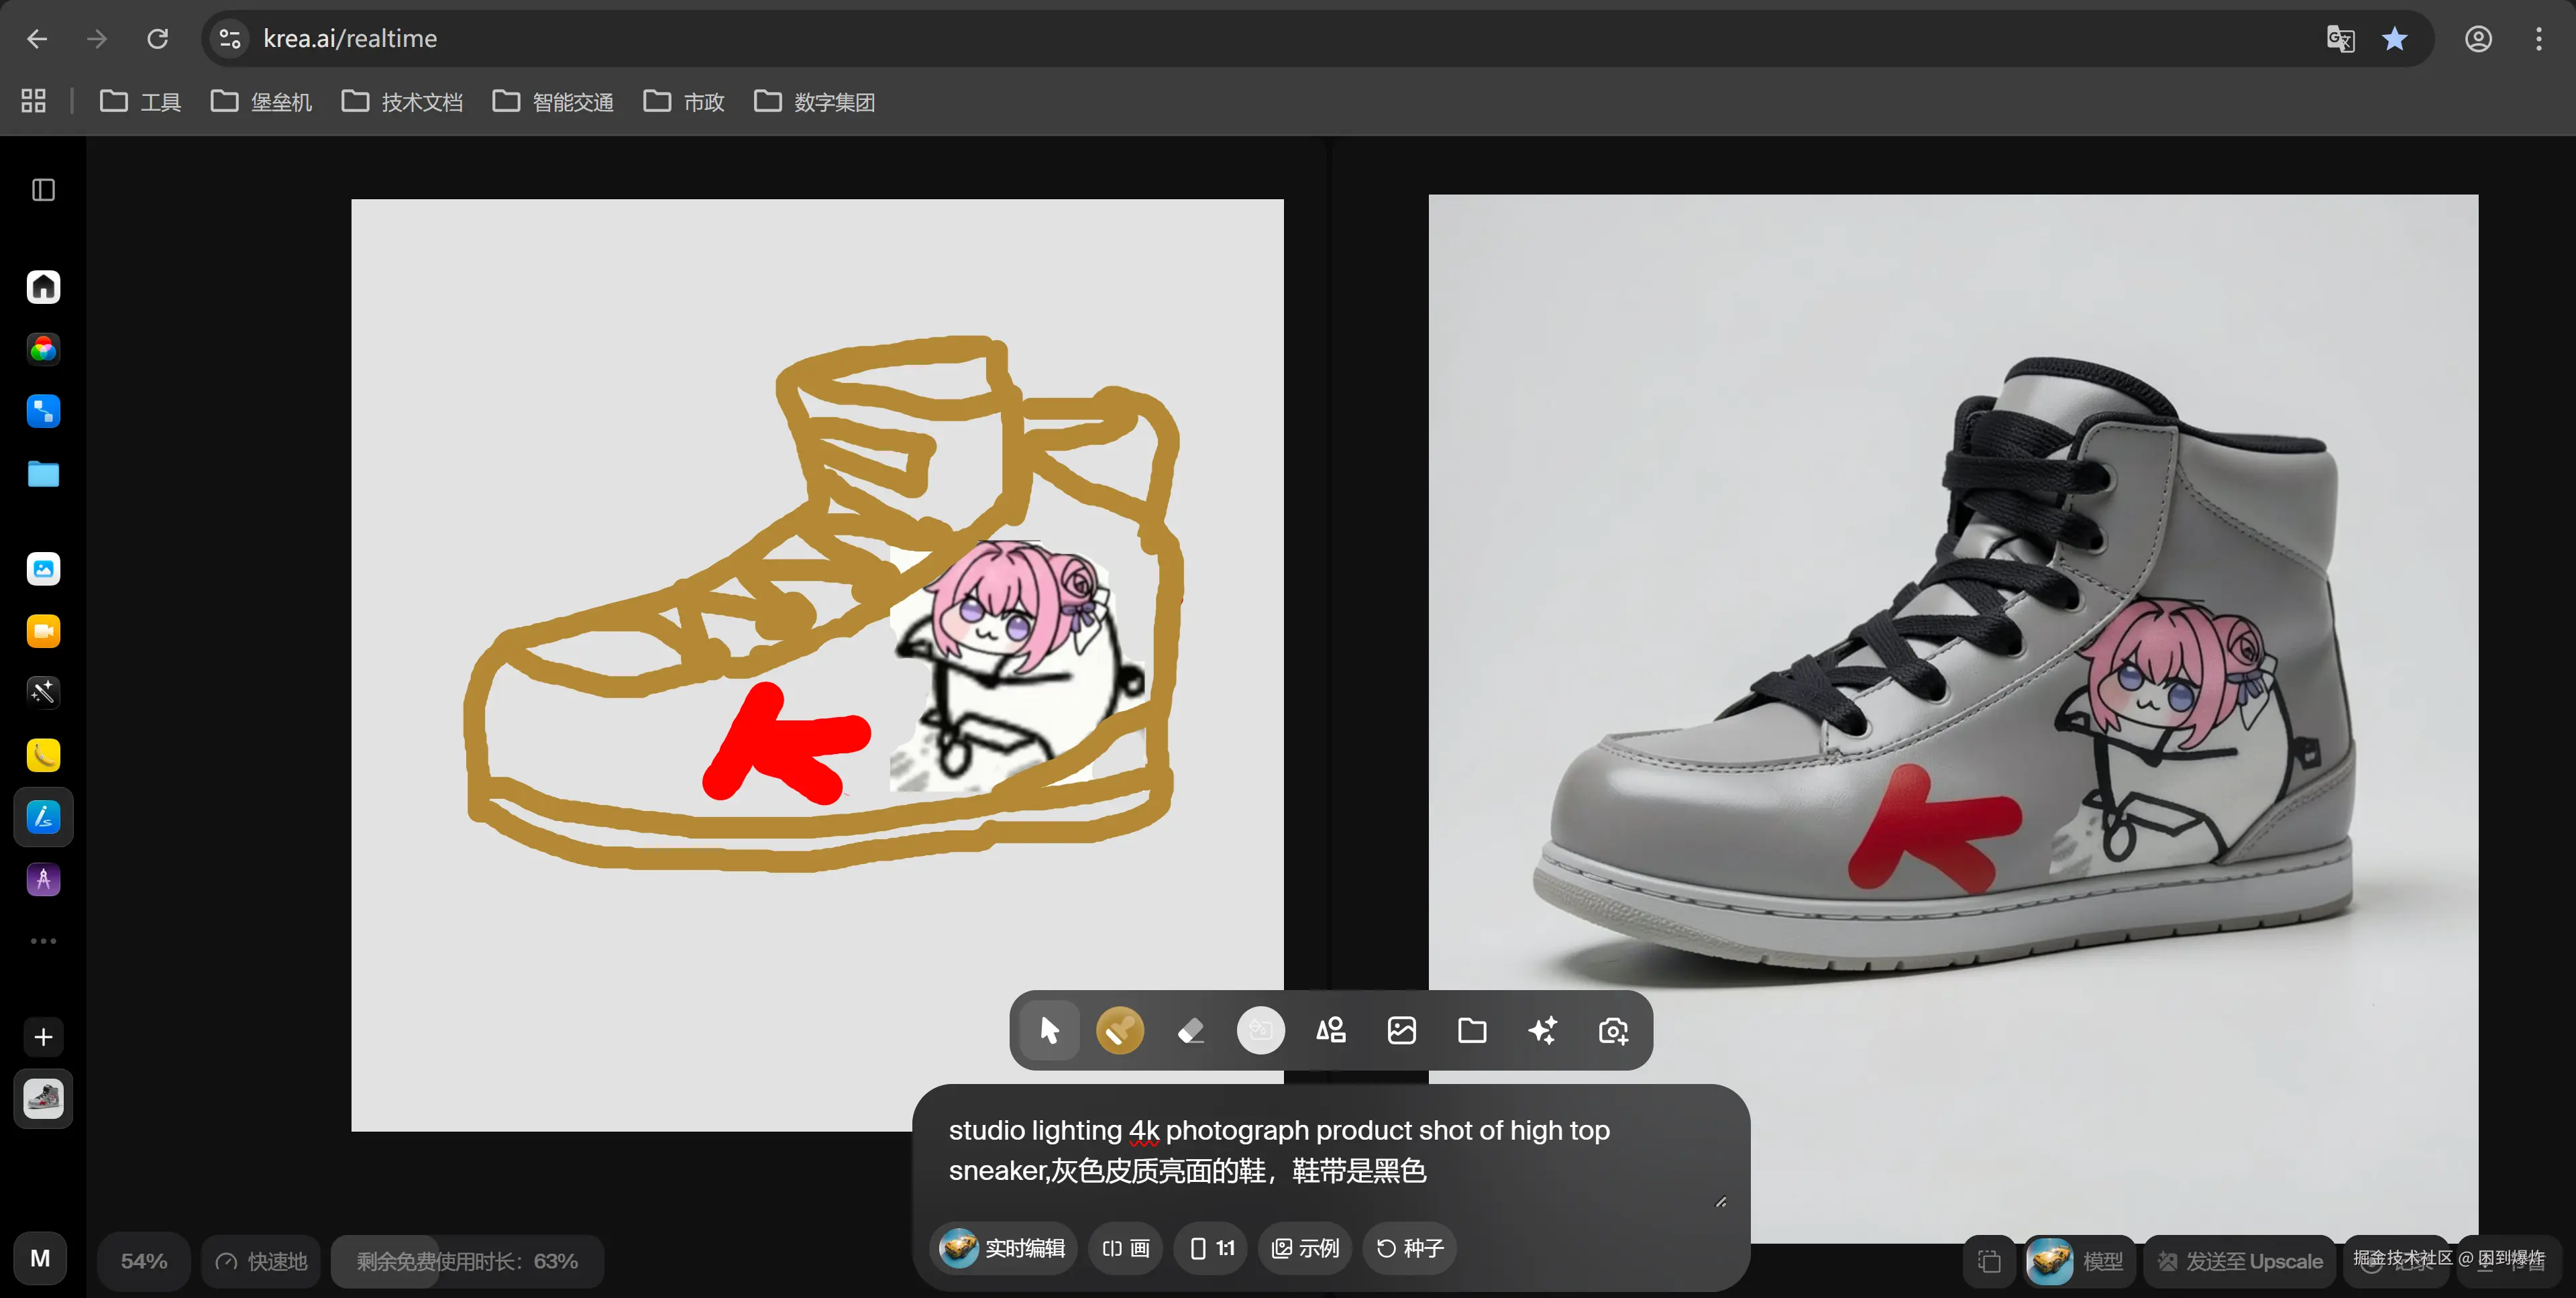Toggle the 画 split view option
Image resolution: width=2576 pixels, height=1298 pixels.
[1126, 1248]
